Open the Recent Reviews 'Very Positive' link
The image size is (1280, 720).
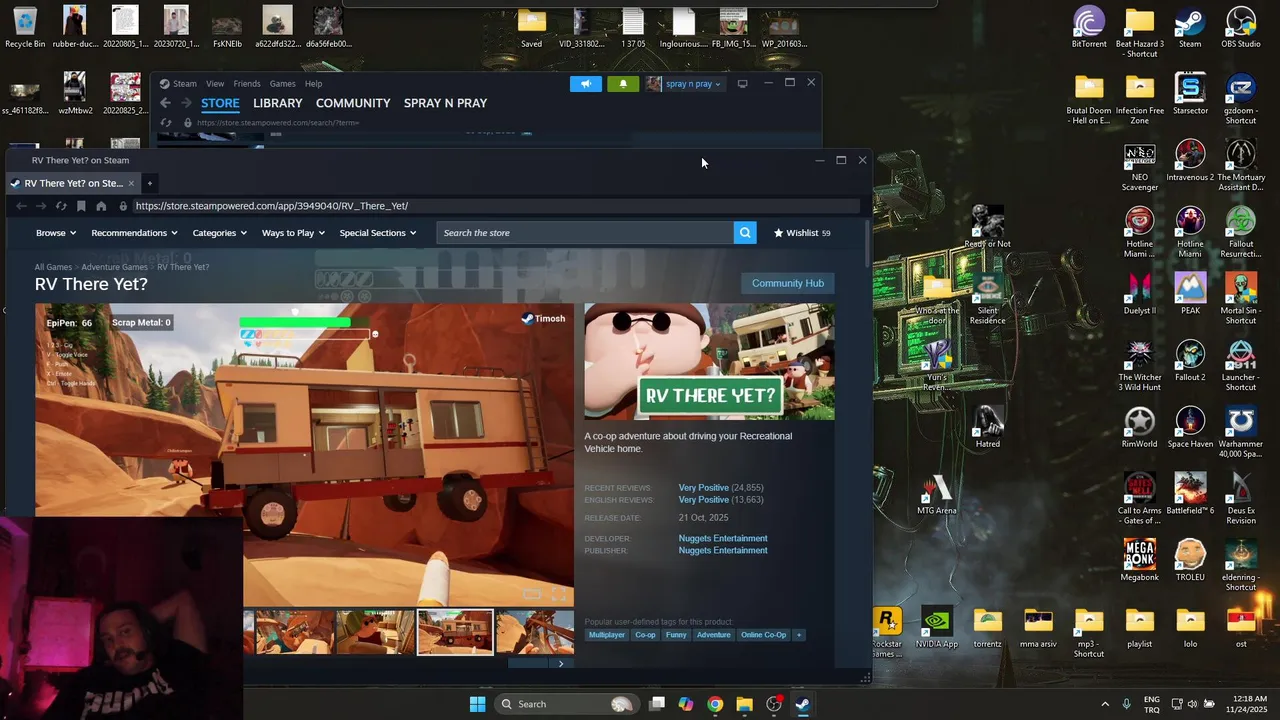pyautogui.click(x=704, y=488)
